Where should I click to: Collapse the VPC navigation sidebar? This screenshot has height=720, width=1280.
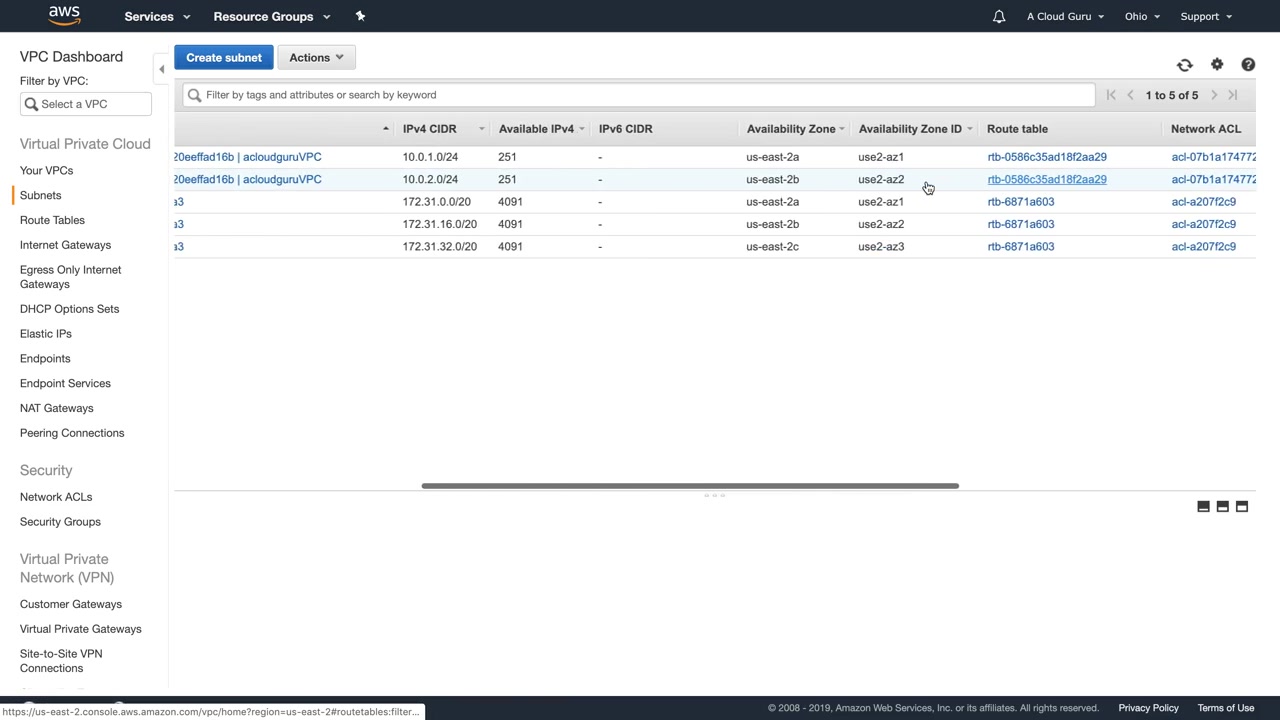pos(161,69)
